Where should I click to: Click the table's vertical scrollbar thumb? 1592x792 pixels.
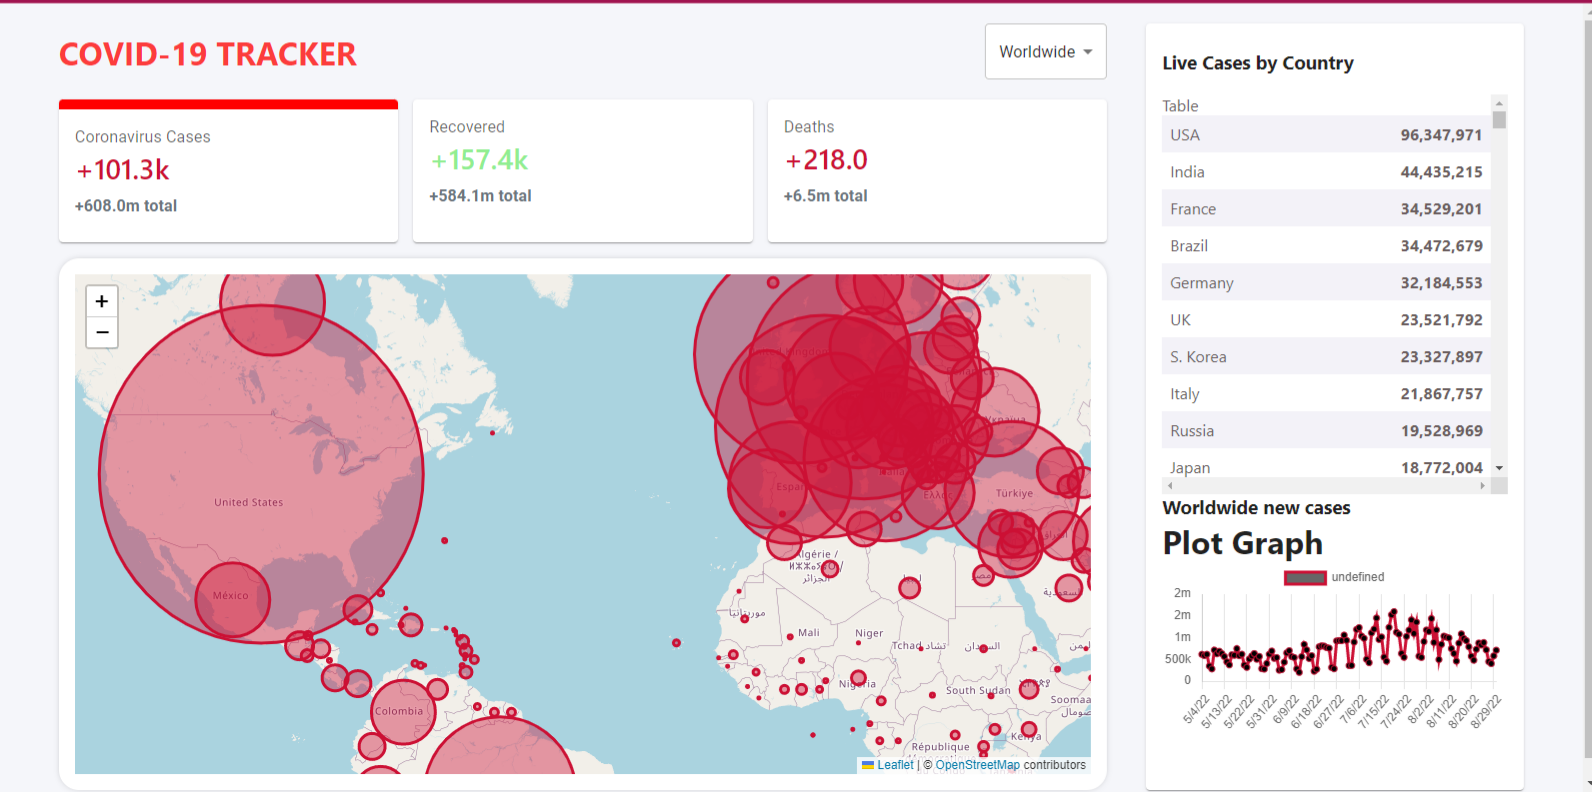point(1499,120)
